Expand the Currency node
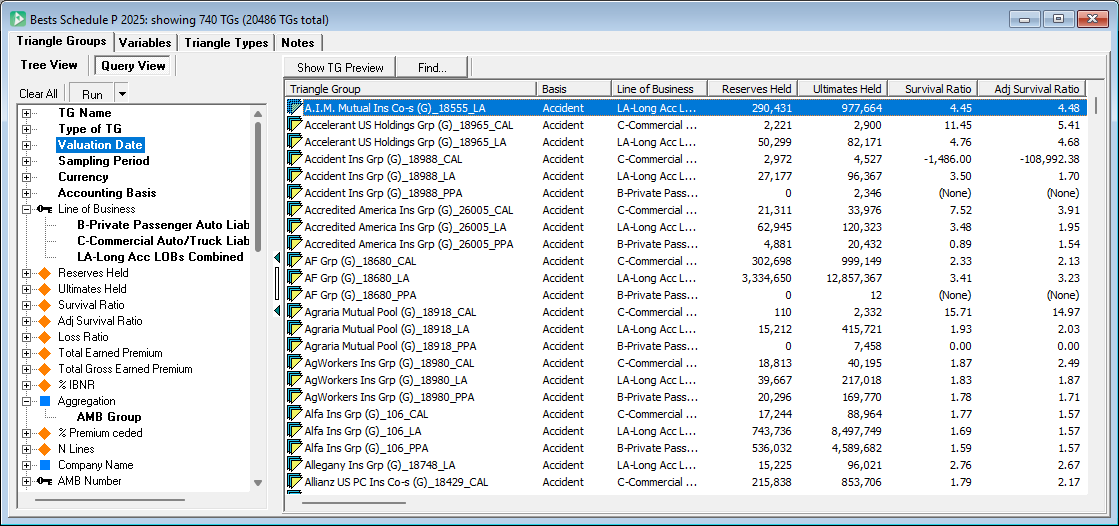1119x526 pixels. click(27, 177)
